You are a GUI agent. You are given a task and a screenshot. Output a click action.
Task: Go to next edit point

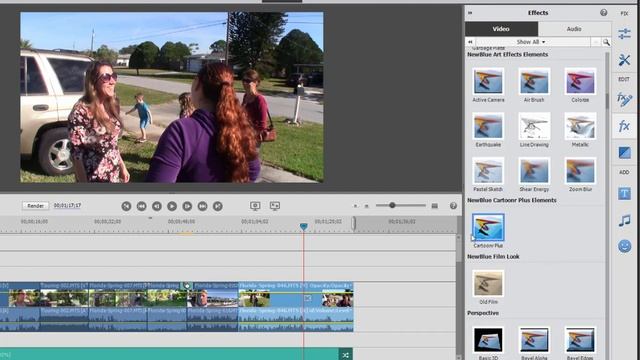pyautogui.click(x=218, y=206)
